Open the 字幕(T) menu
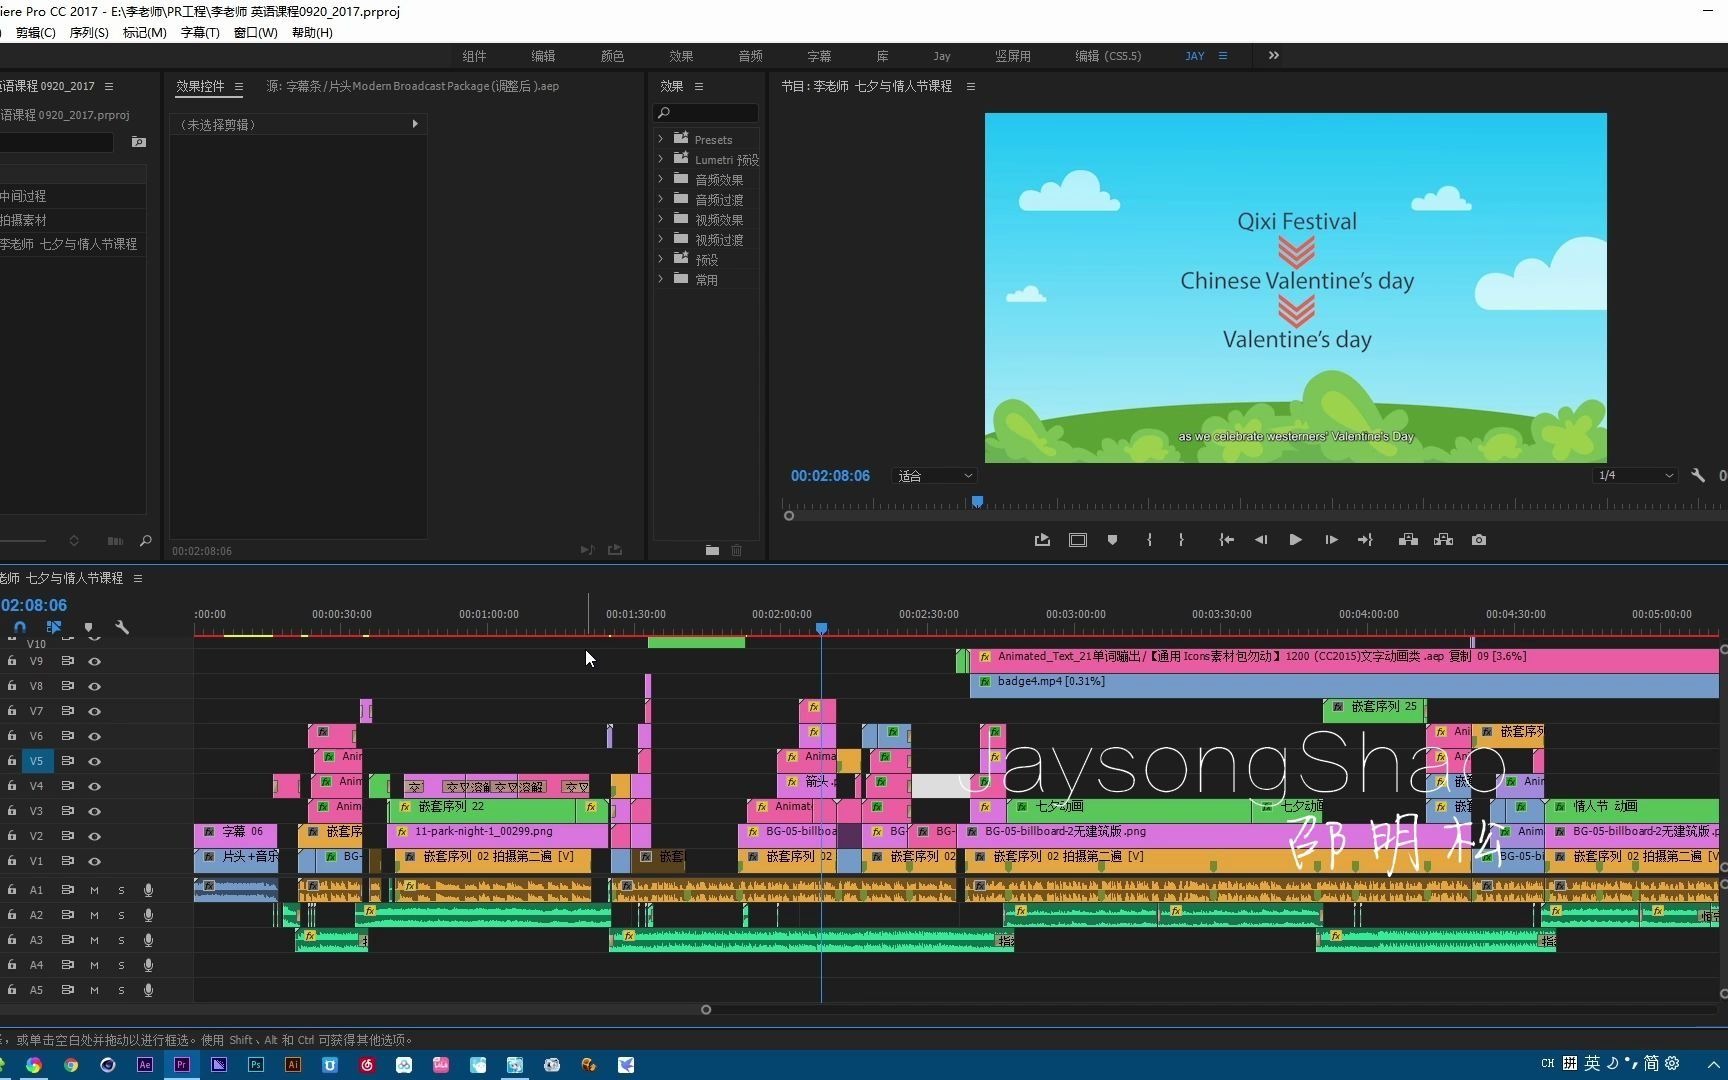This screenshot has height=1080, width=1728. [x=200, y=33]
